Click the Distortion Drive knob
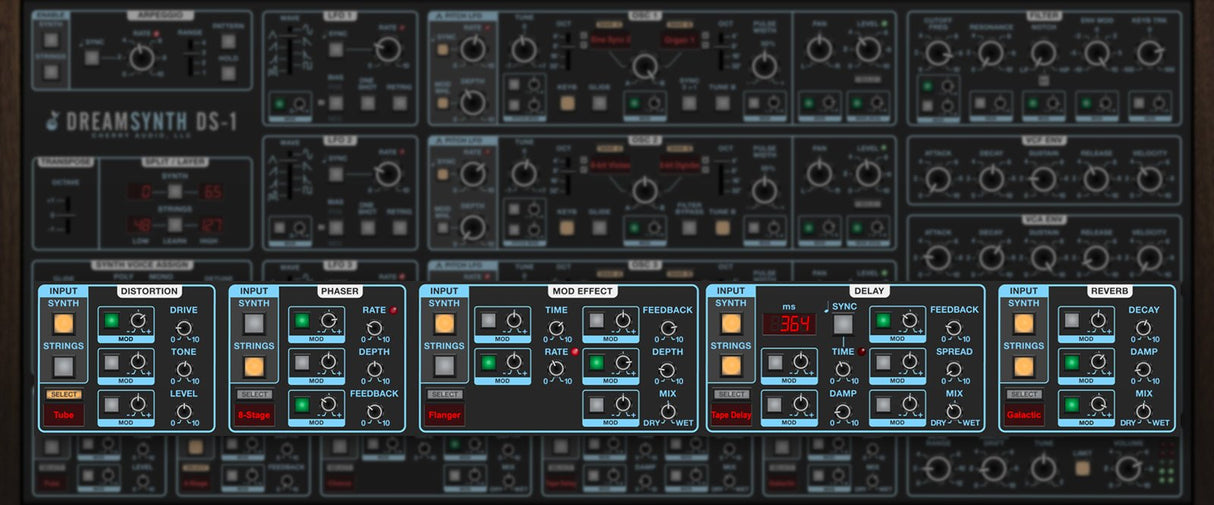The height and width of the screenshot is (505, 1214). click(x=184, y=328)
